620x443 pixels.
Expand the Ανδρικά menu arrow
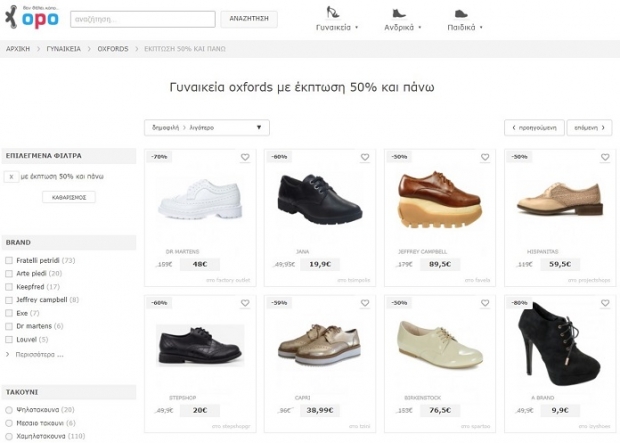tap(420, 28)
